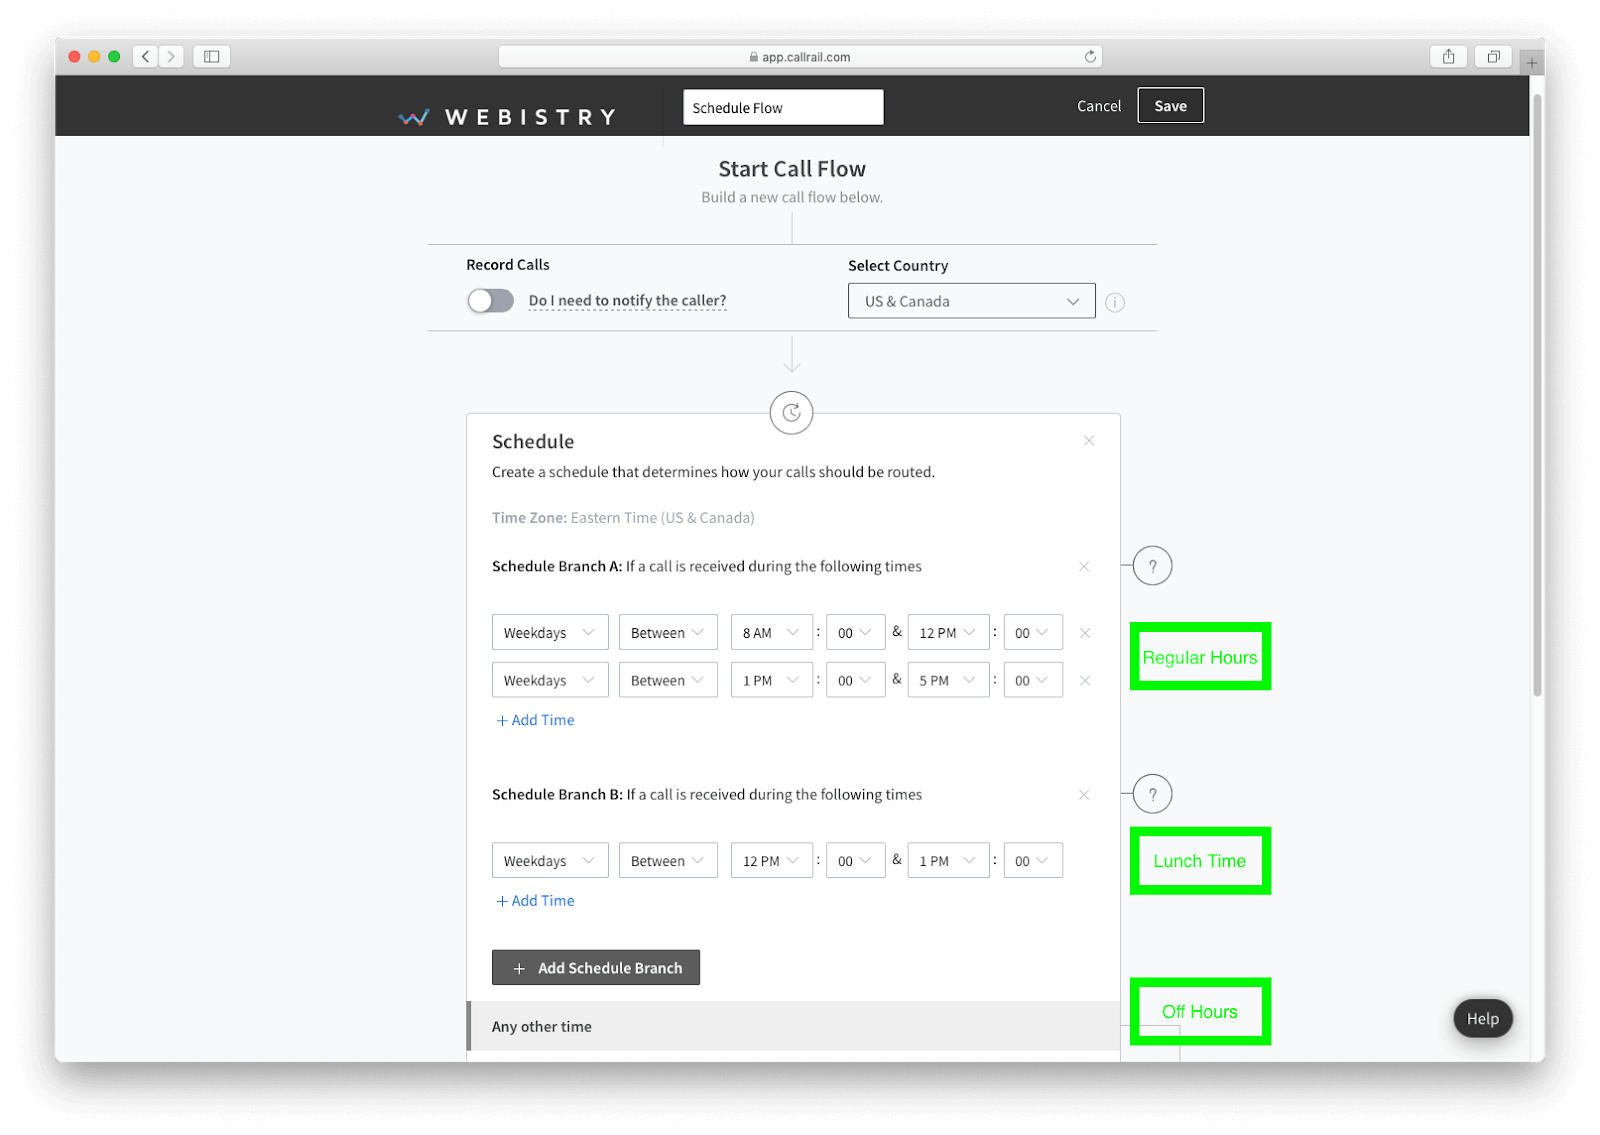Click Add Time under Branch A
The height and width of the screenshot is (1135, 1600).
536,720
